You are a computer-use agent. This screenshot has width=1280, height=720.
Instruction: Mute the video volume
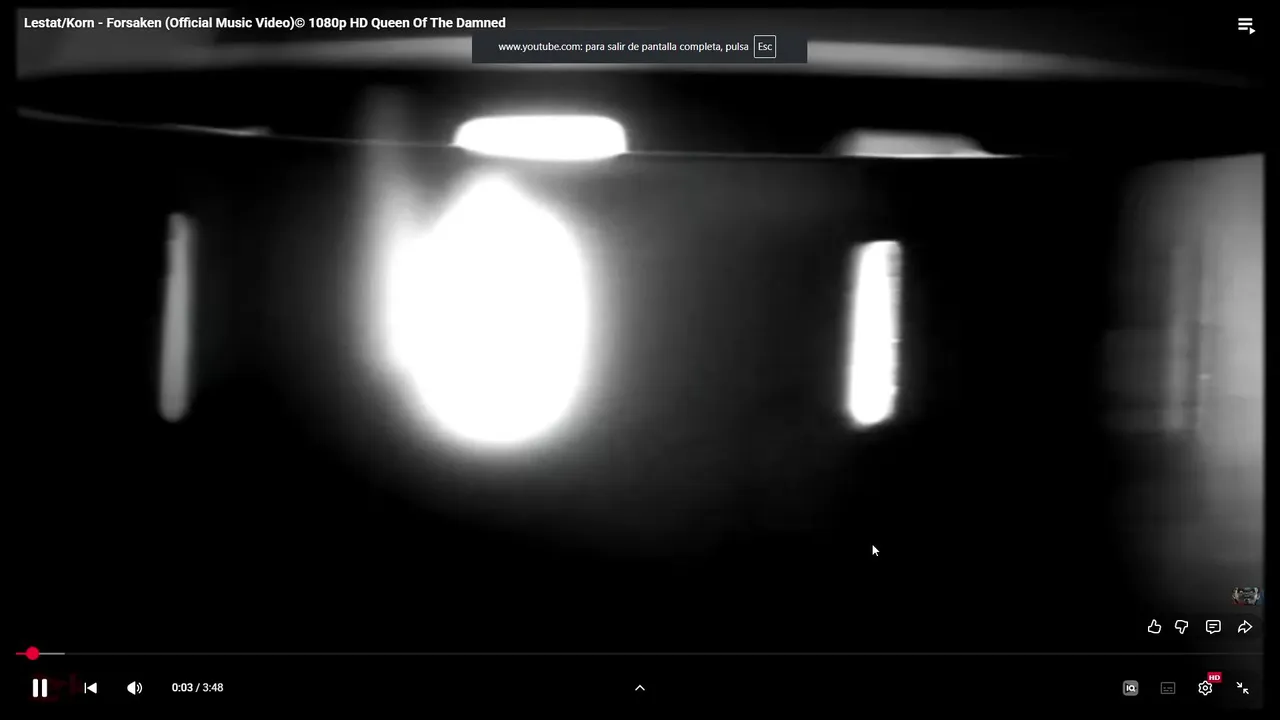pyautogui.click(x=135, y=687)
